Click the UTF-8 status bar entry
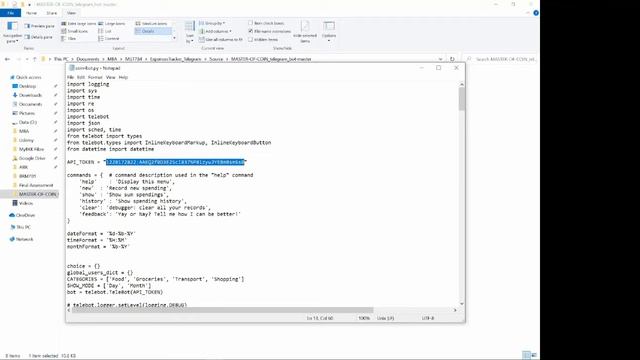Image resolution: width=640 pixels, height=360 pixels. tap(428, 318)
